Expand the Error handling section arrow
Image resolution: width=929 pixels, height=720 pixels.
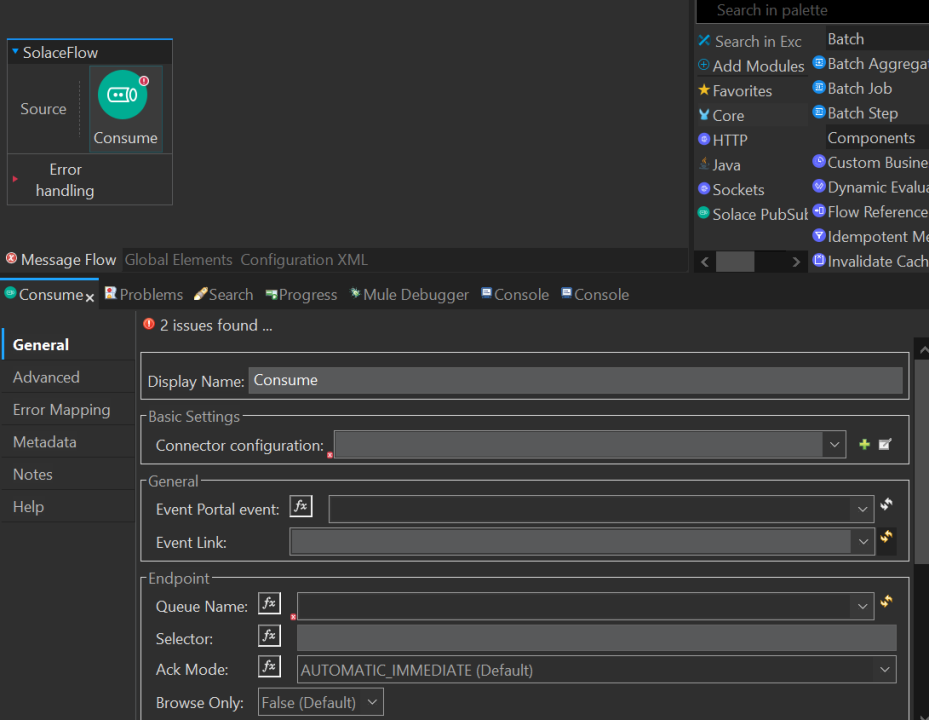15,179
